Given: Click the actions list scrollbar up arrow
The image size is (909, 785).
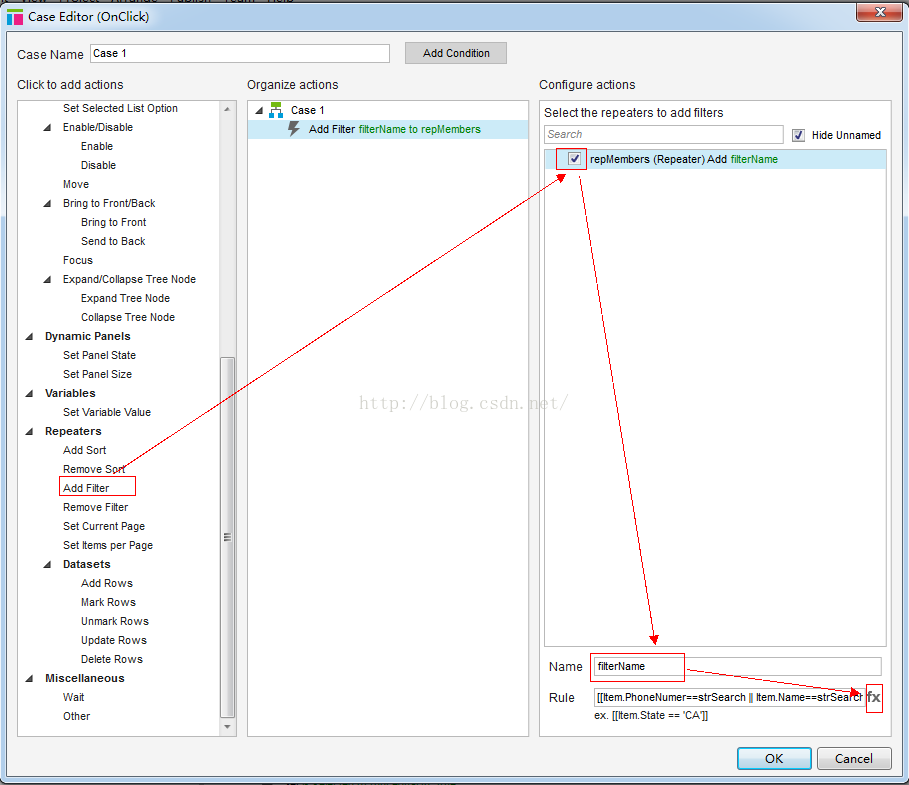Looking at the screenshot, I should pos(227,109).
